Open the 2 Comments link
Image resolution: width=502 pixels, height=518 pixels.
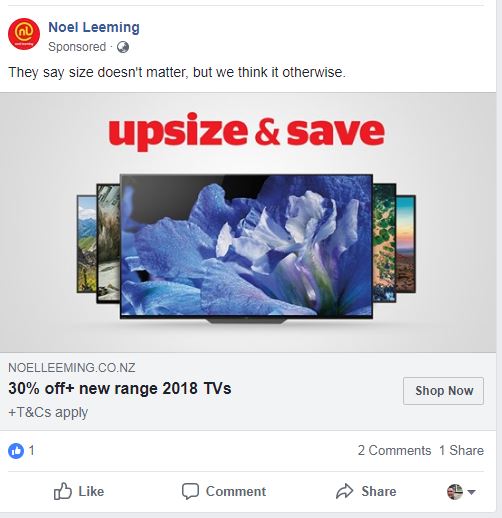pos(394,450)
